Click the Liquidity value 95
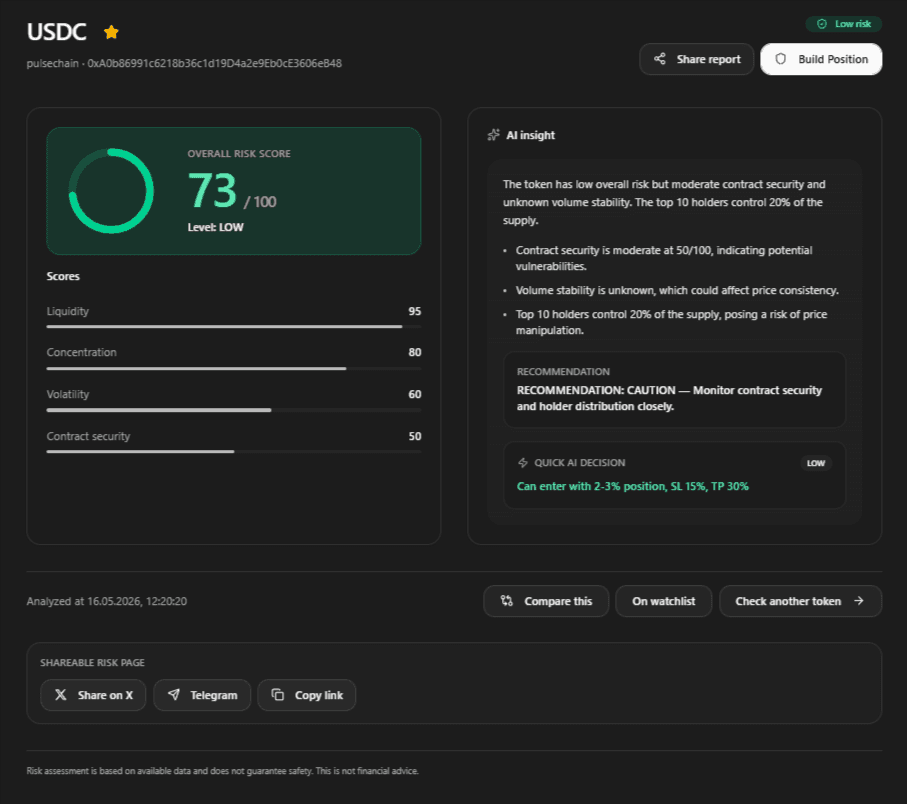 [415, 311]
